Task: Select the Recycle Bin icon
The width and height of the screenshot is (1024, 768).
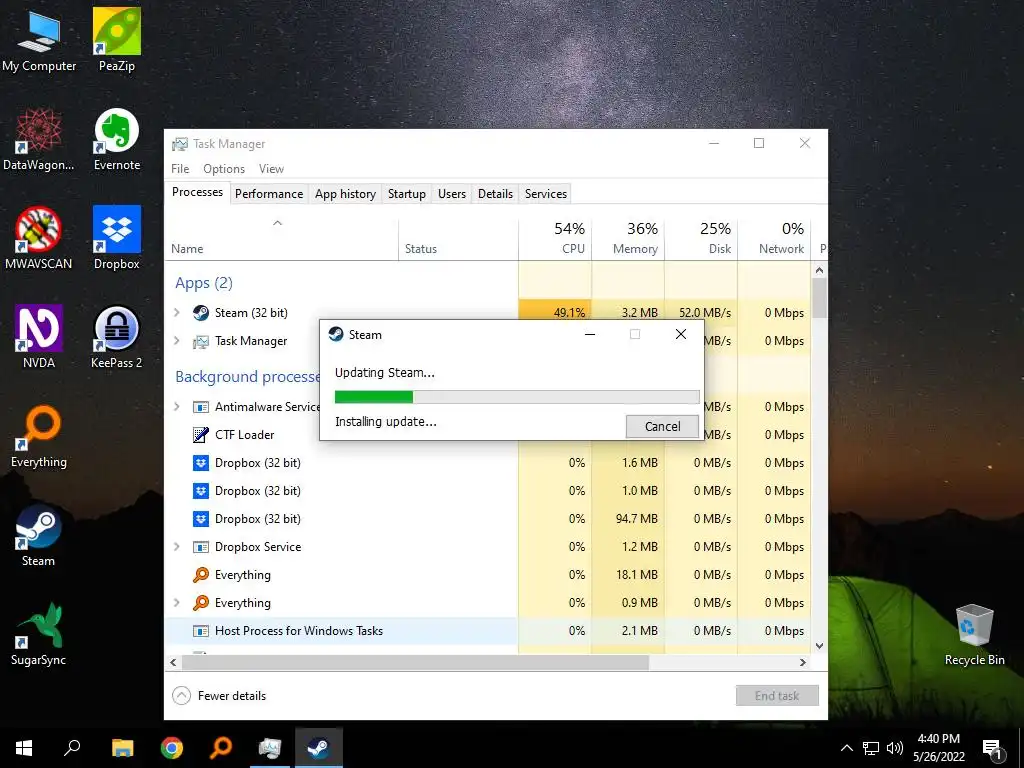Action: click(974, 635)
